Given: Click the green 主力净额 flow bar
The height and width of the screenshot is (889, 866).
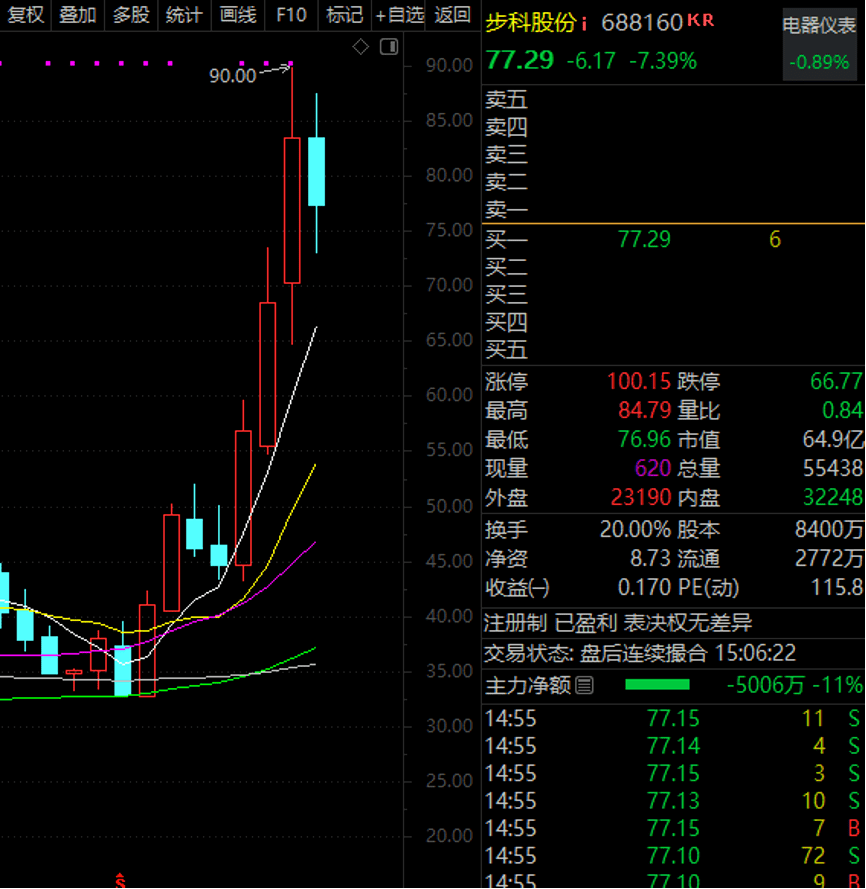Looking at the screenshot, I should point(657,685).
